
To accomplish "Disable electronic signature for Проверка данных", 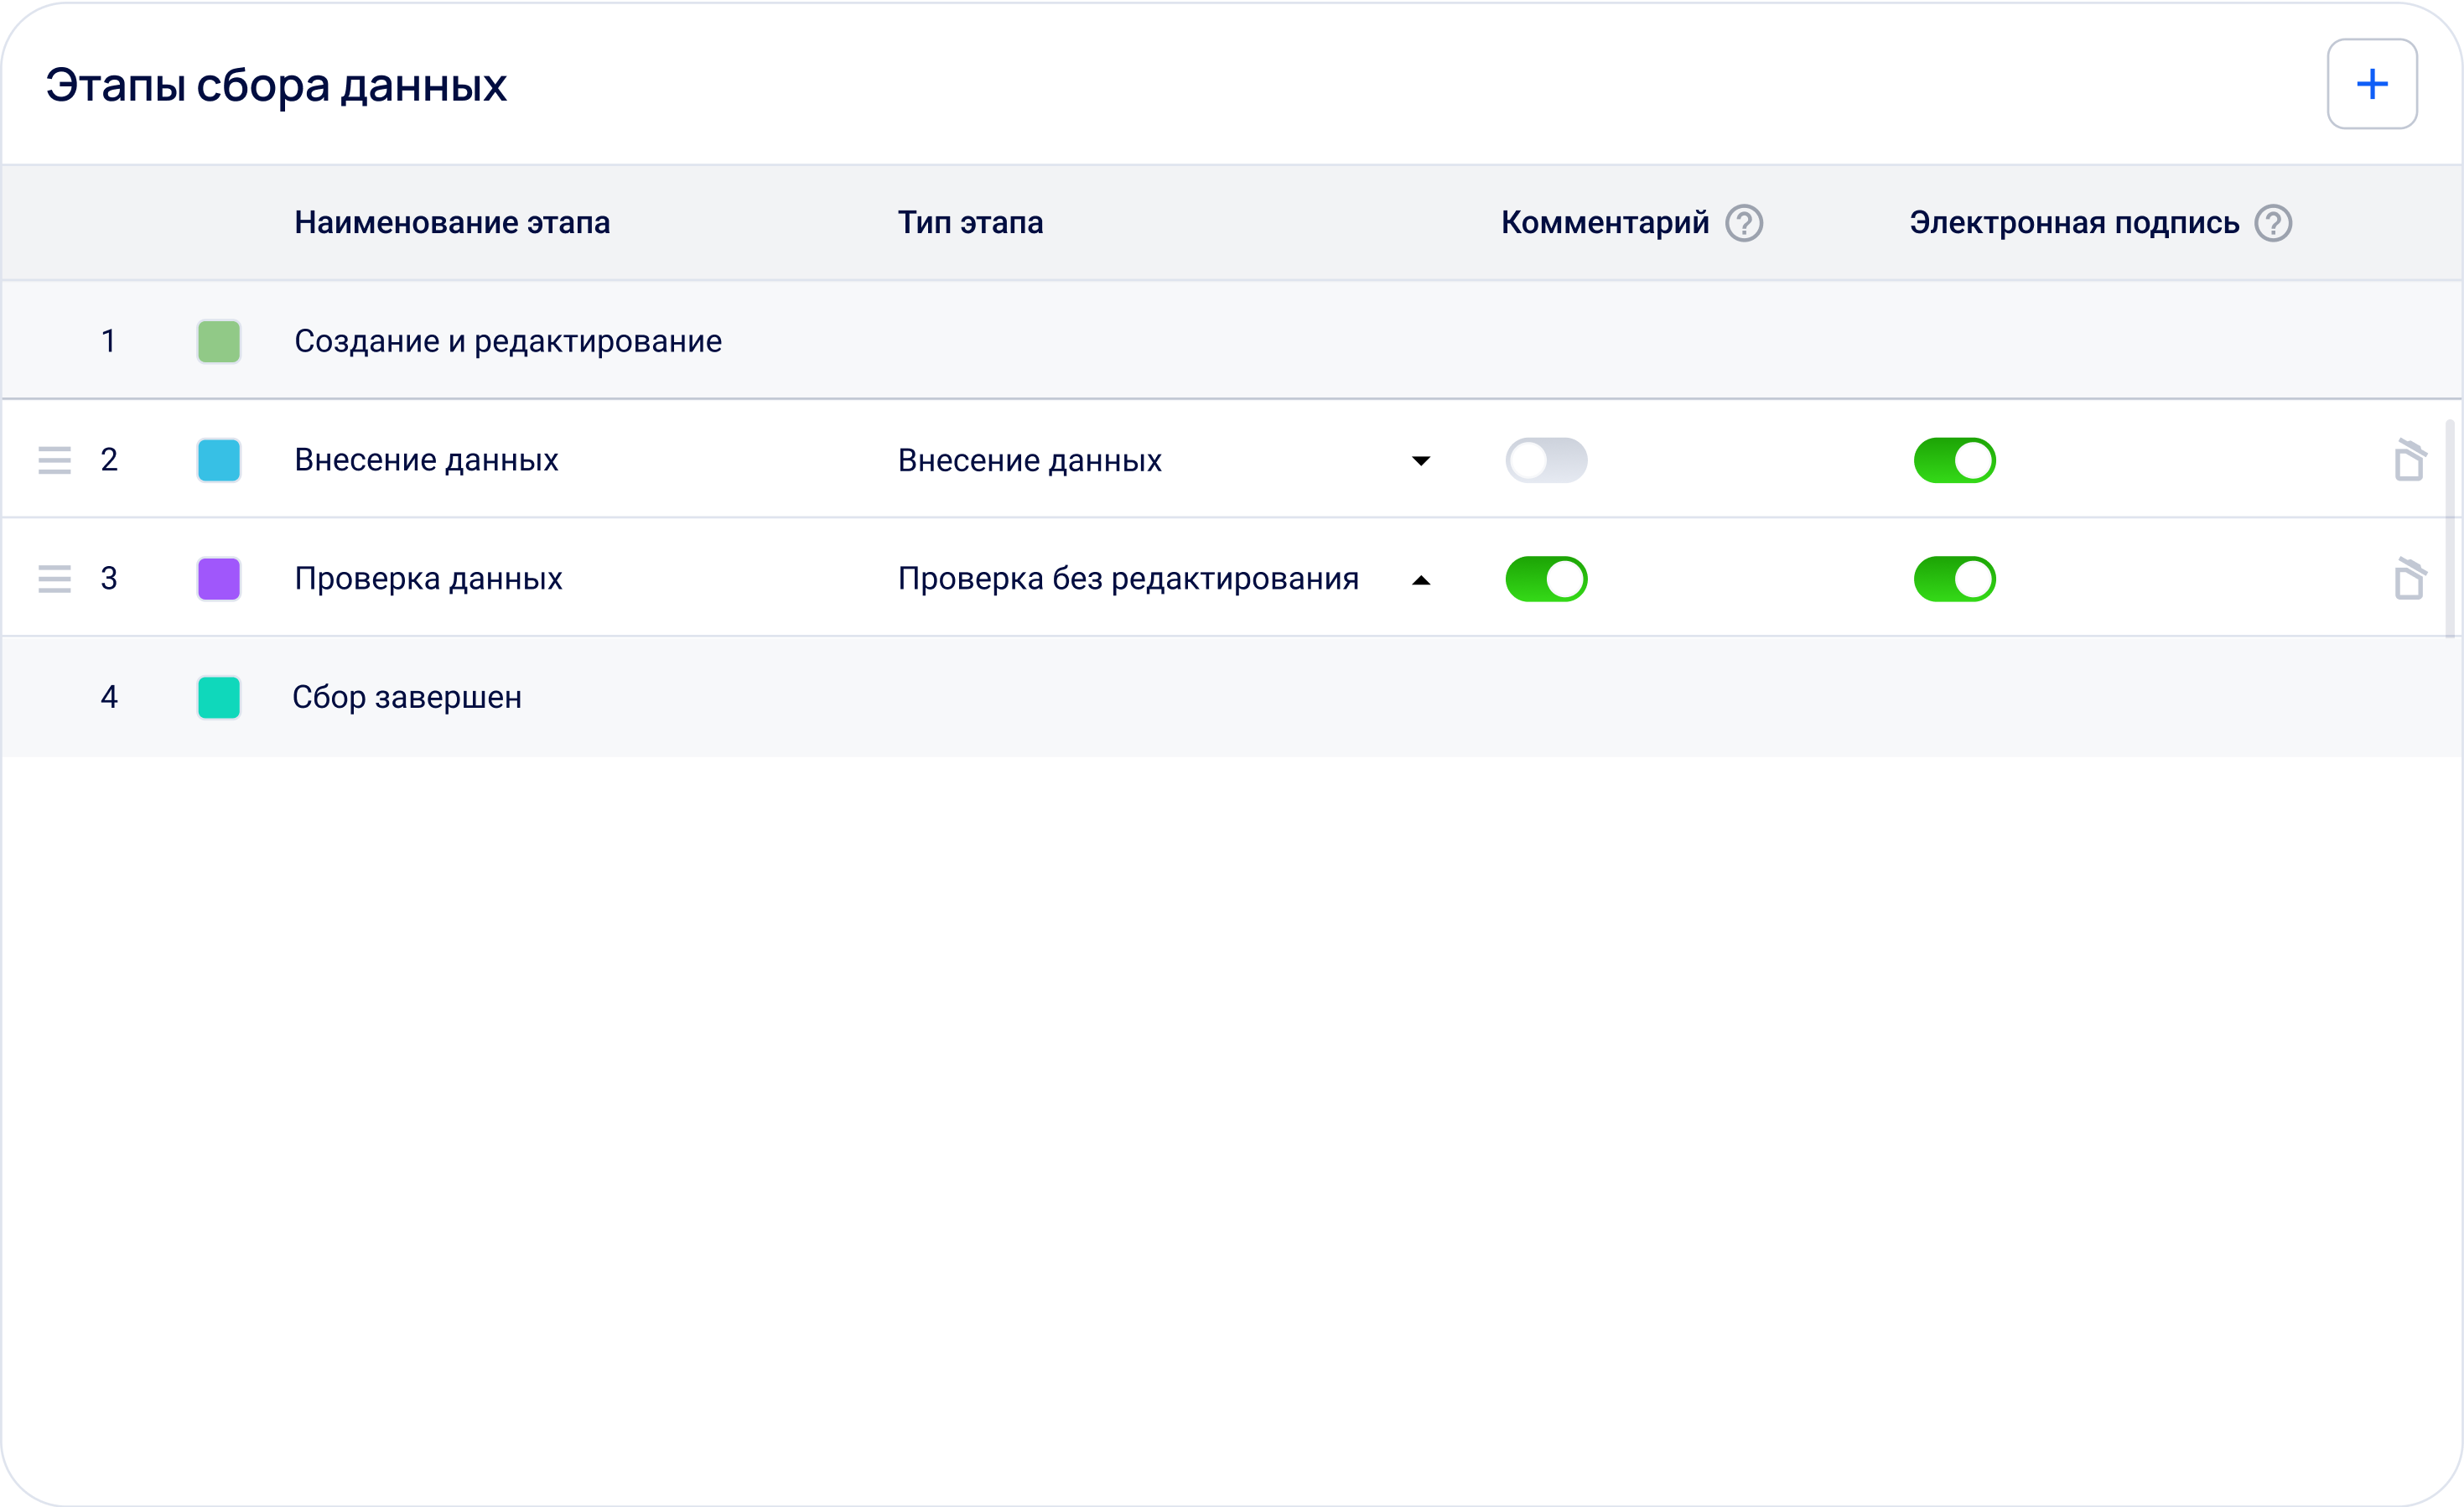I will (x=1954, y=579).
